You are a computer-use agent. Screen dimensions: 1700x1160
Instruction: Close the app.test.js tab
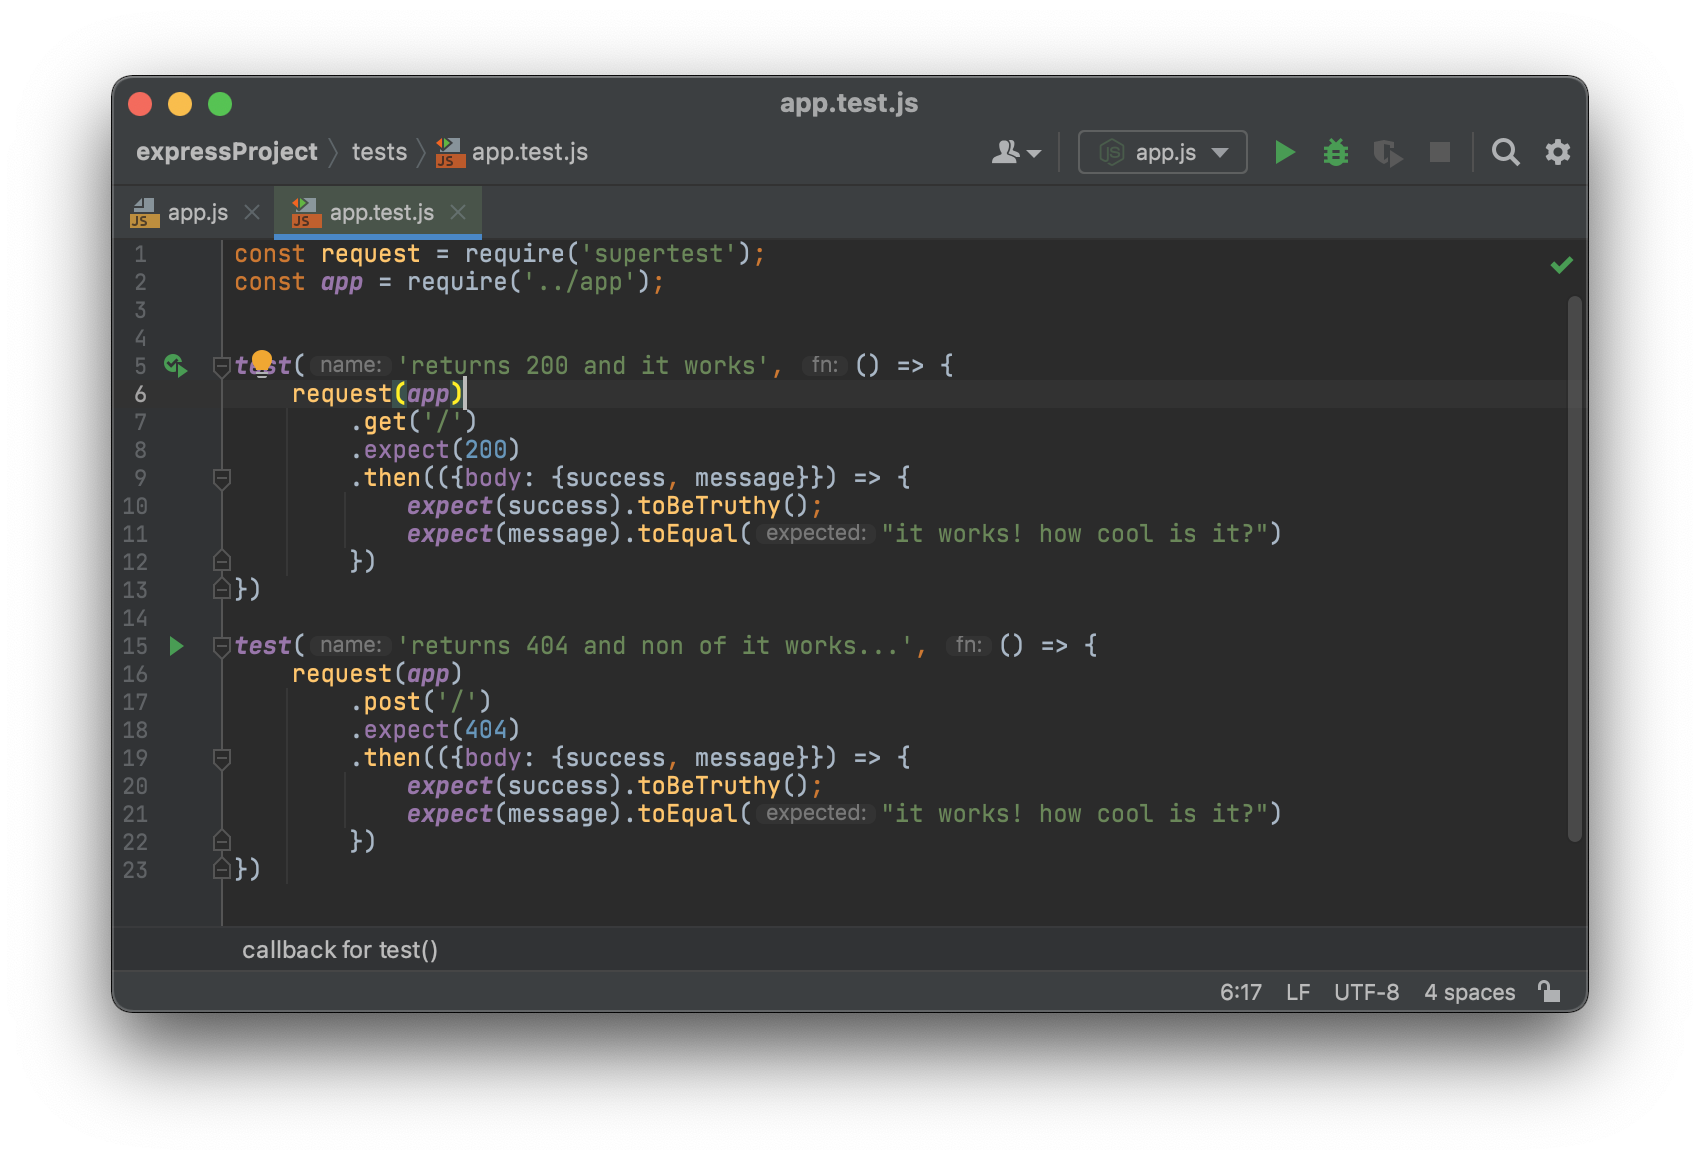click(458, 212)
